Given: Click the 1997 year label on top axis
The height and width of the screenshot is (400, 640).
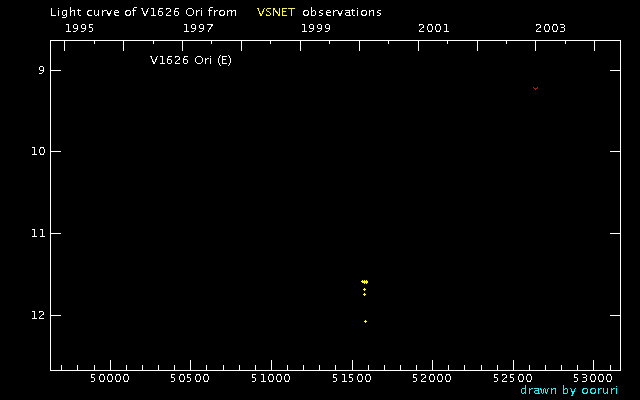Looking at the screenshot, I should click(198, 28).
